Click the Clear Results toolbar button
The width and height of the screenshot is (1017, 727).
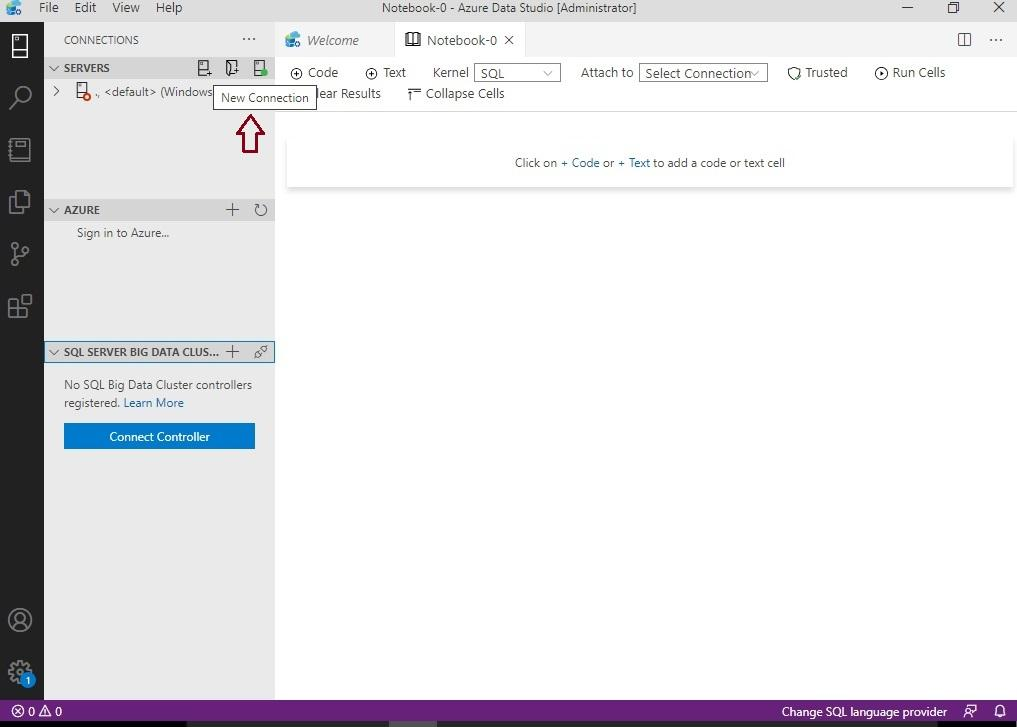tap(348, 93)
